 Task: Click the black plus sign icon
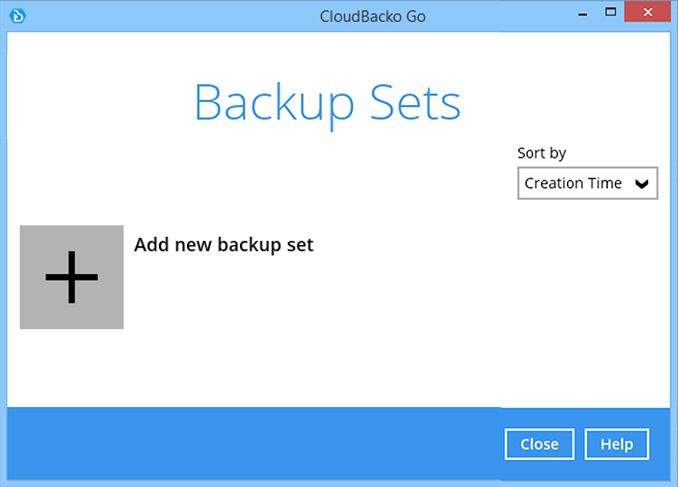71,277
